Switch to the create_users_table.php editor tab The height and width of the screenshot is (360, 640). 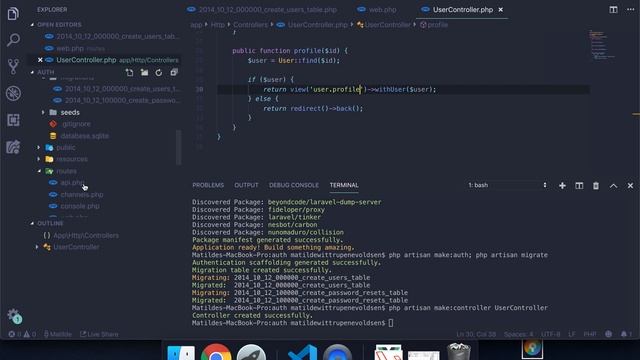[262, 9]
